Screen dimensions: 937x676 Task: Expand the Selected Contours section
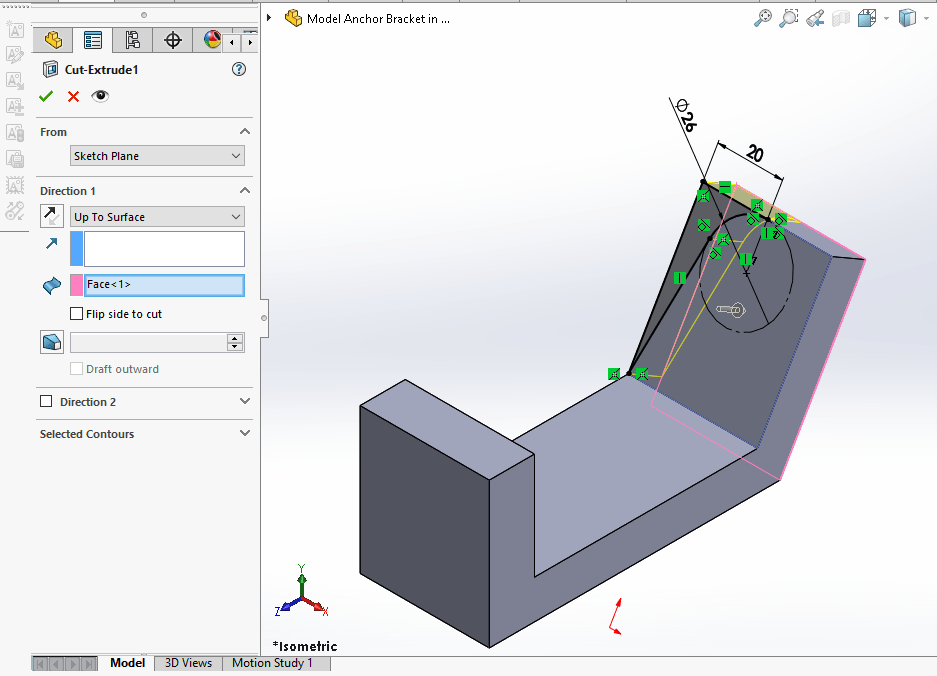tap(245, 433)
